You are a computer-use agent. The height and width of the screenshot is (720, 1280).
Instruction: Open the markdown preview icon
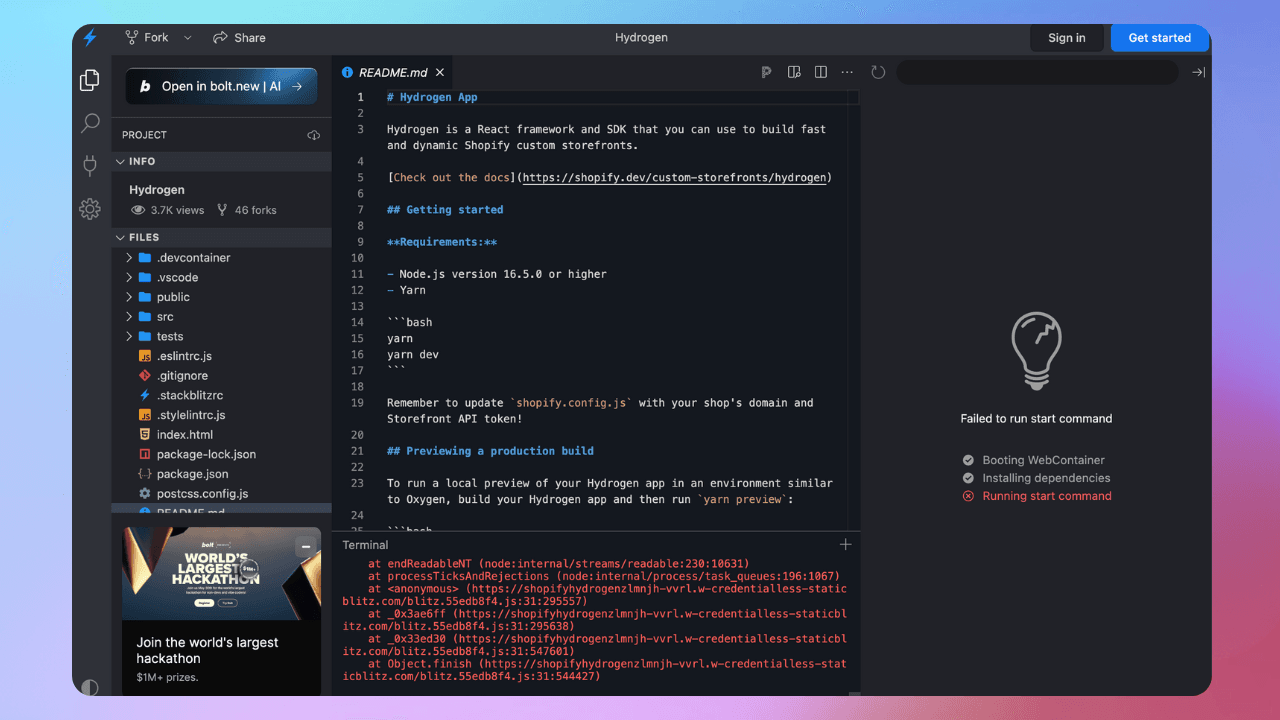794,72
